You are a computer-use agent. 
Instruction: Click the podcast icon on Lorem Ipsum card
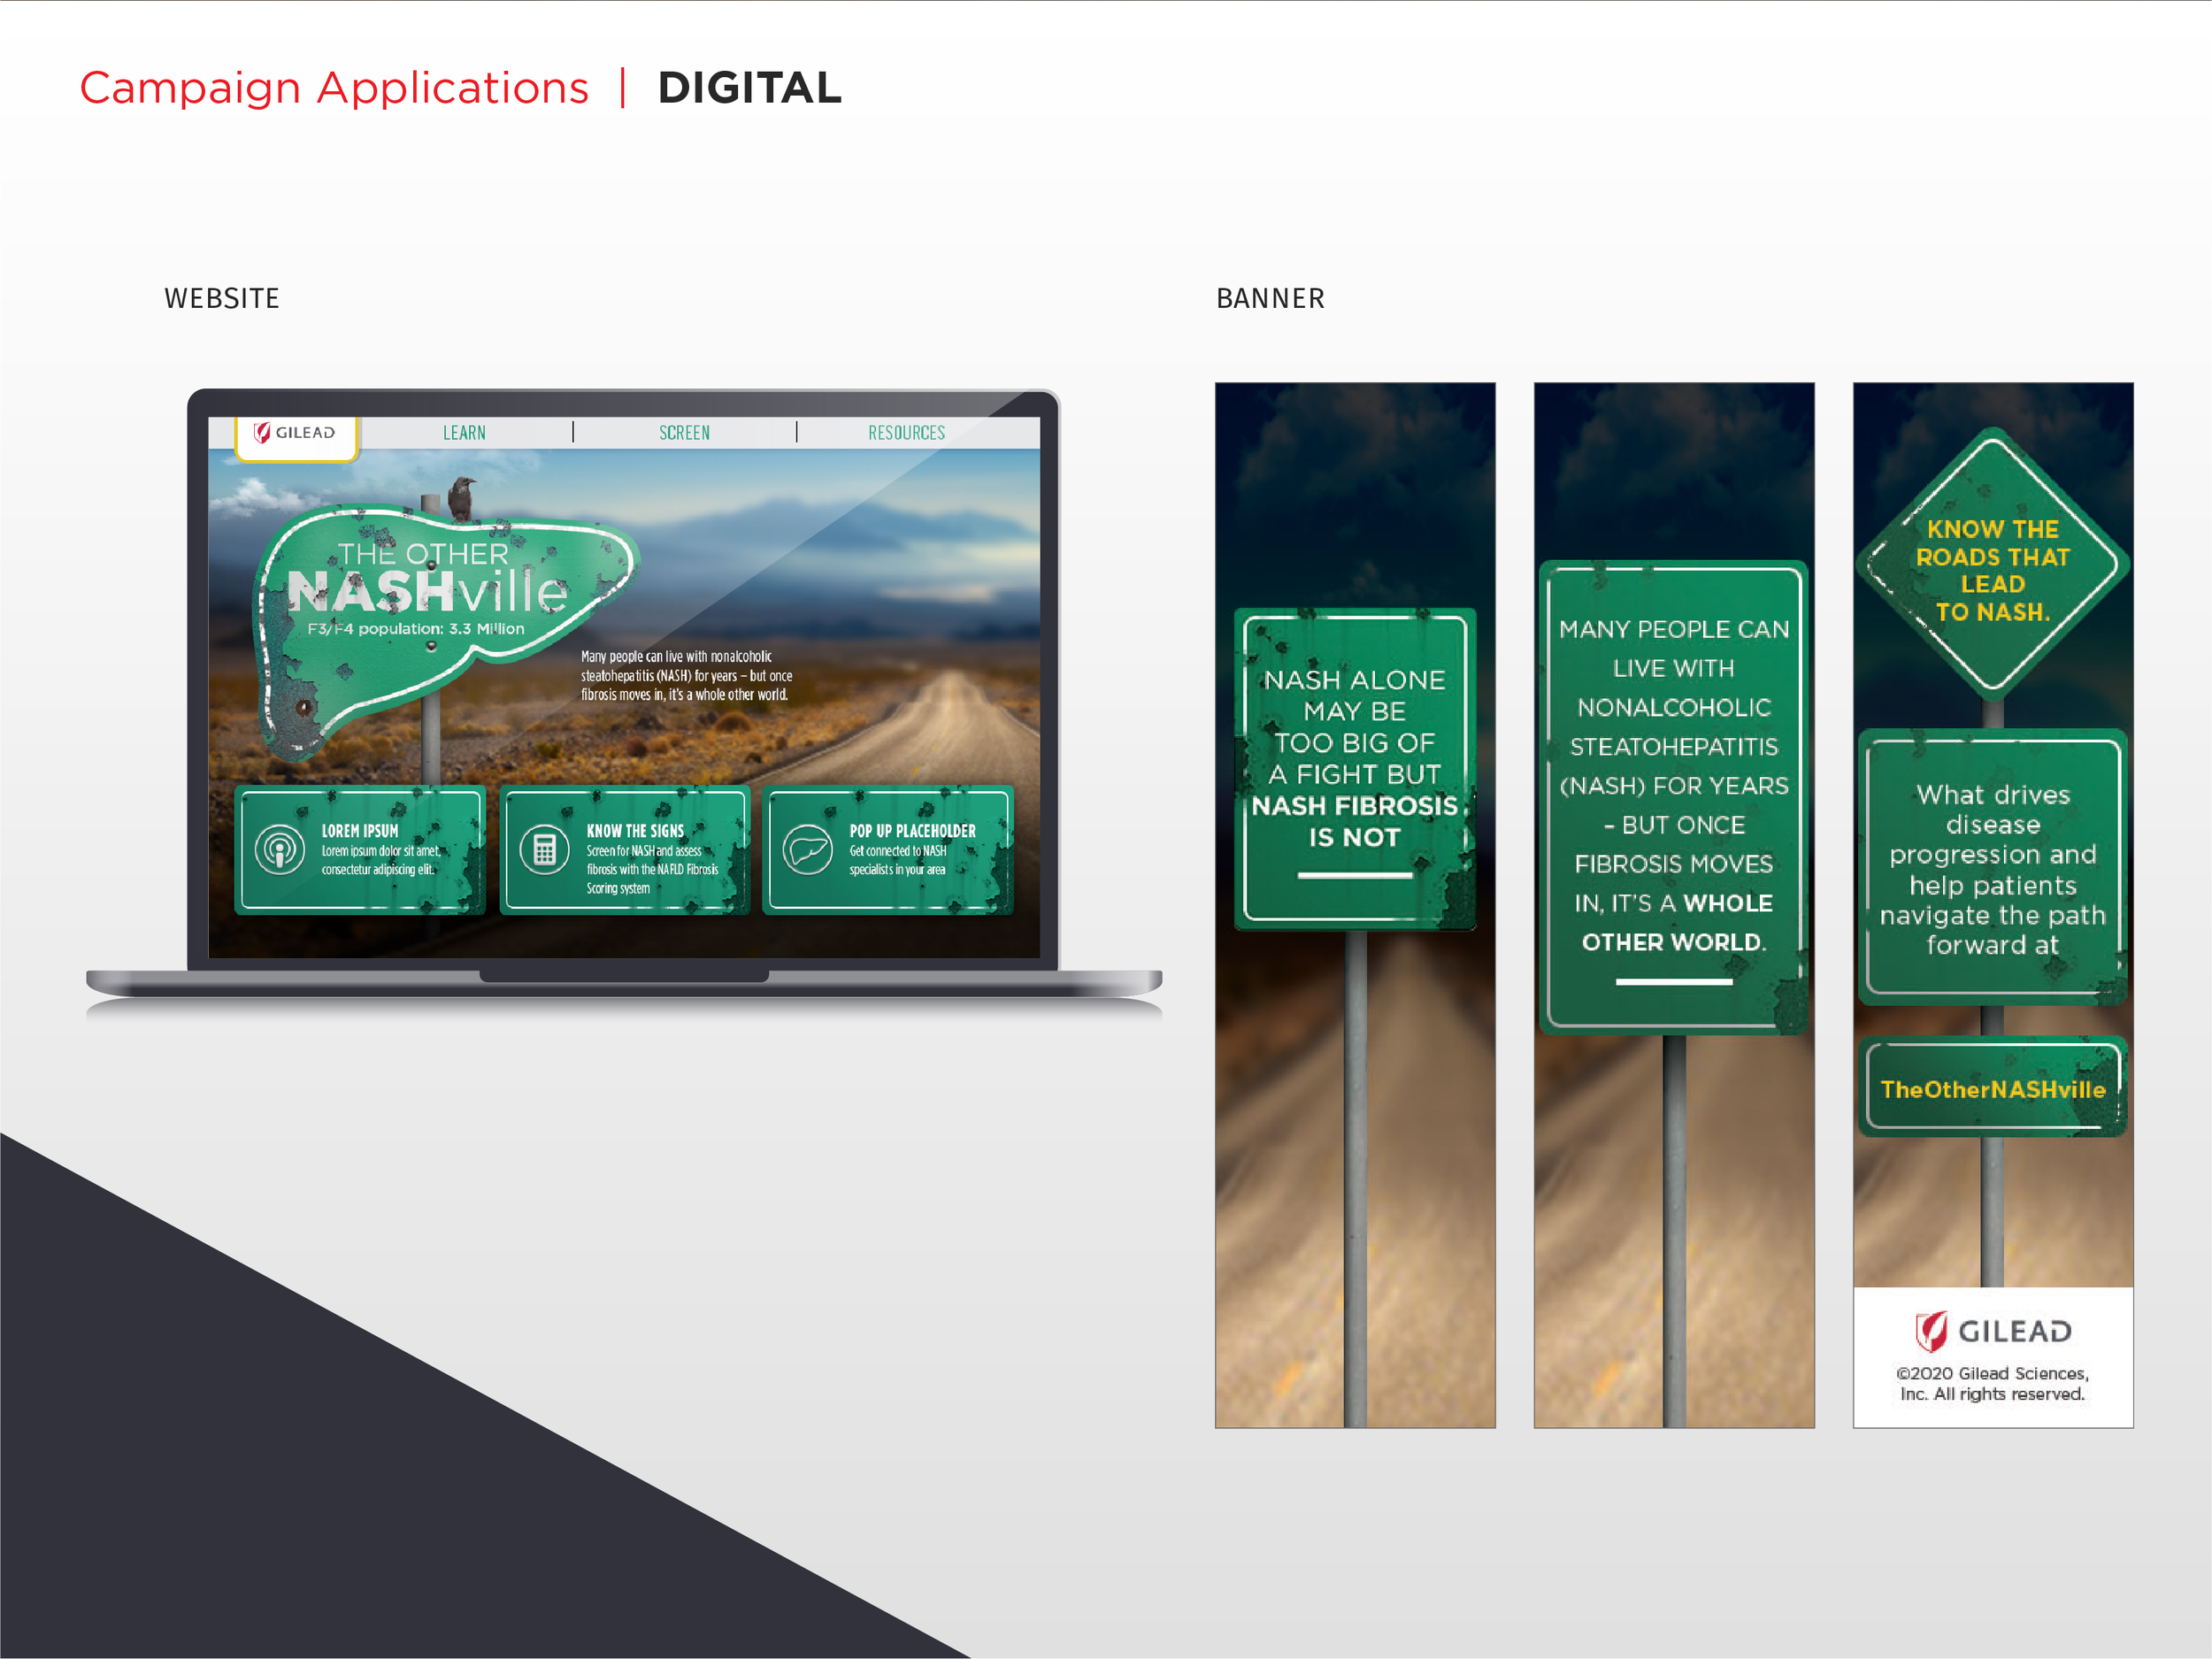280,850
